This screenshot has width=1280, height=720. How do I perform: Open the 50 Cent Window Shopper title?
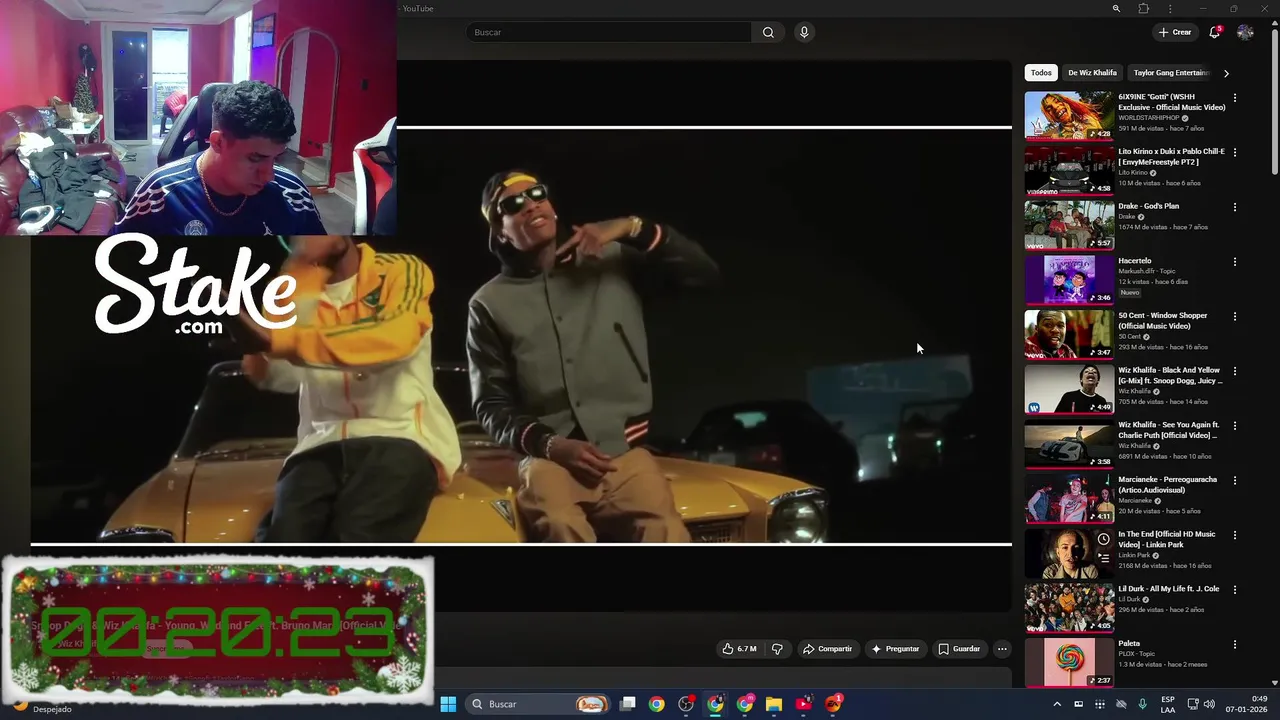click(1163, 321)
